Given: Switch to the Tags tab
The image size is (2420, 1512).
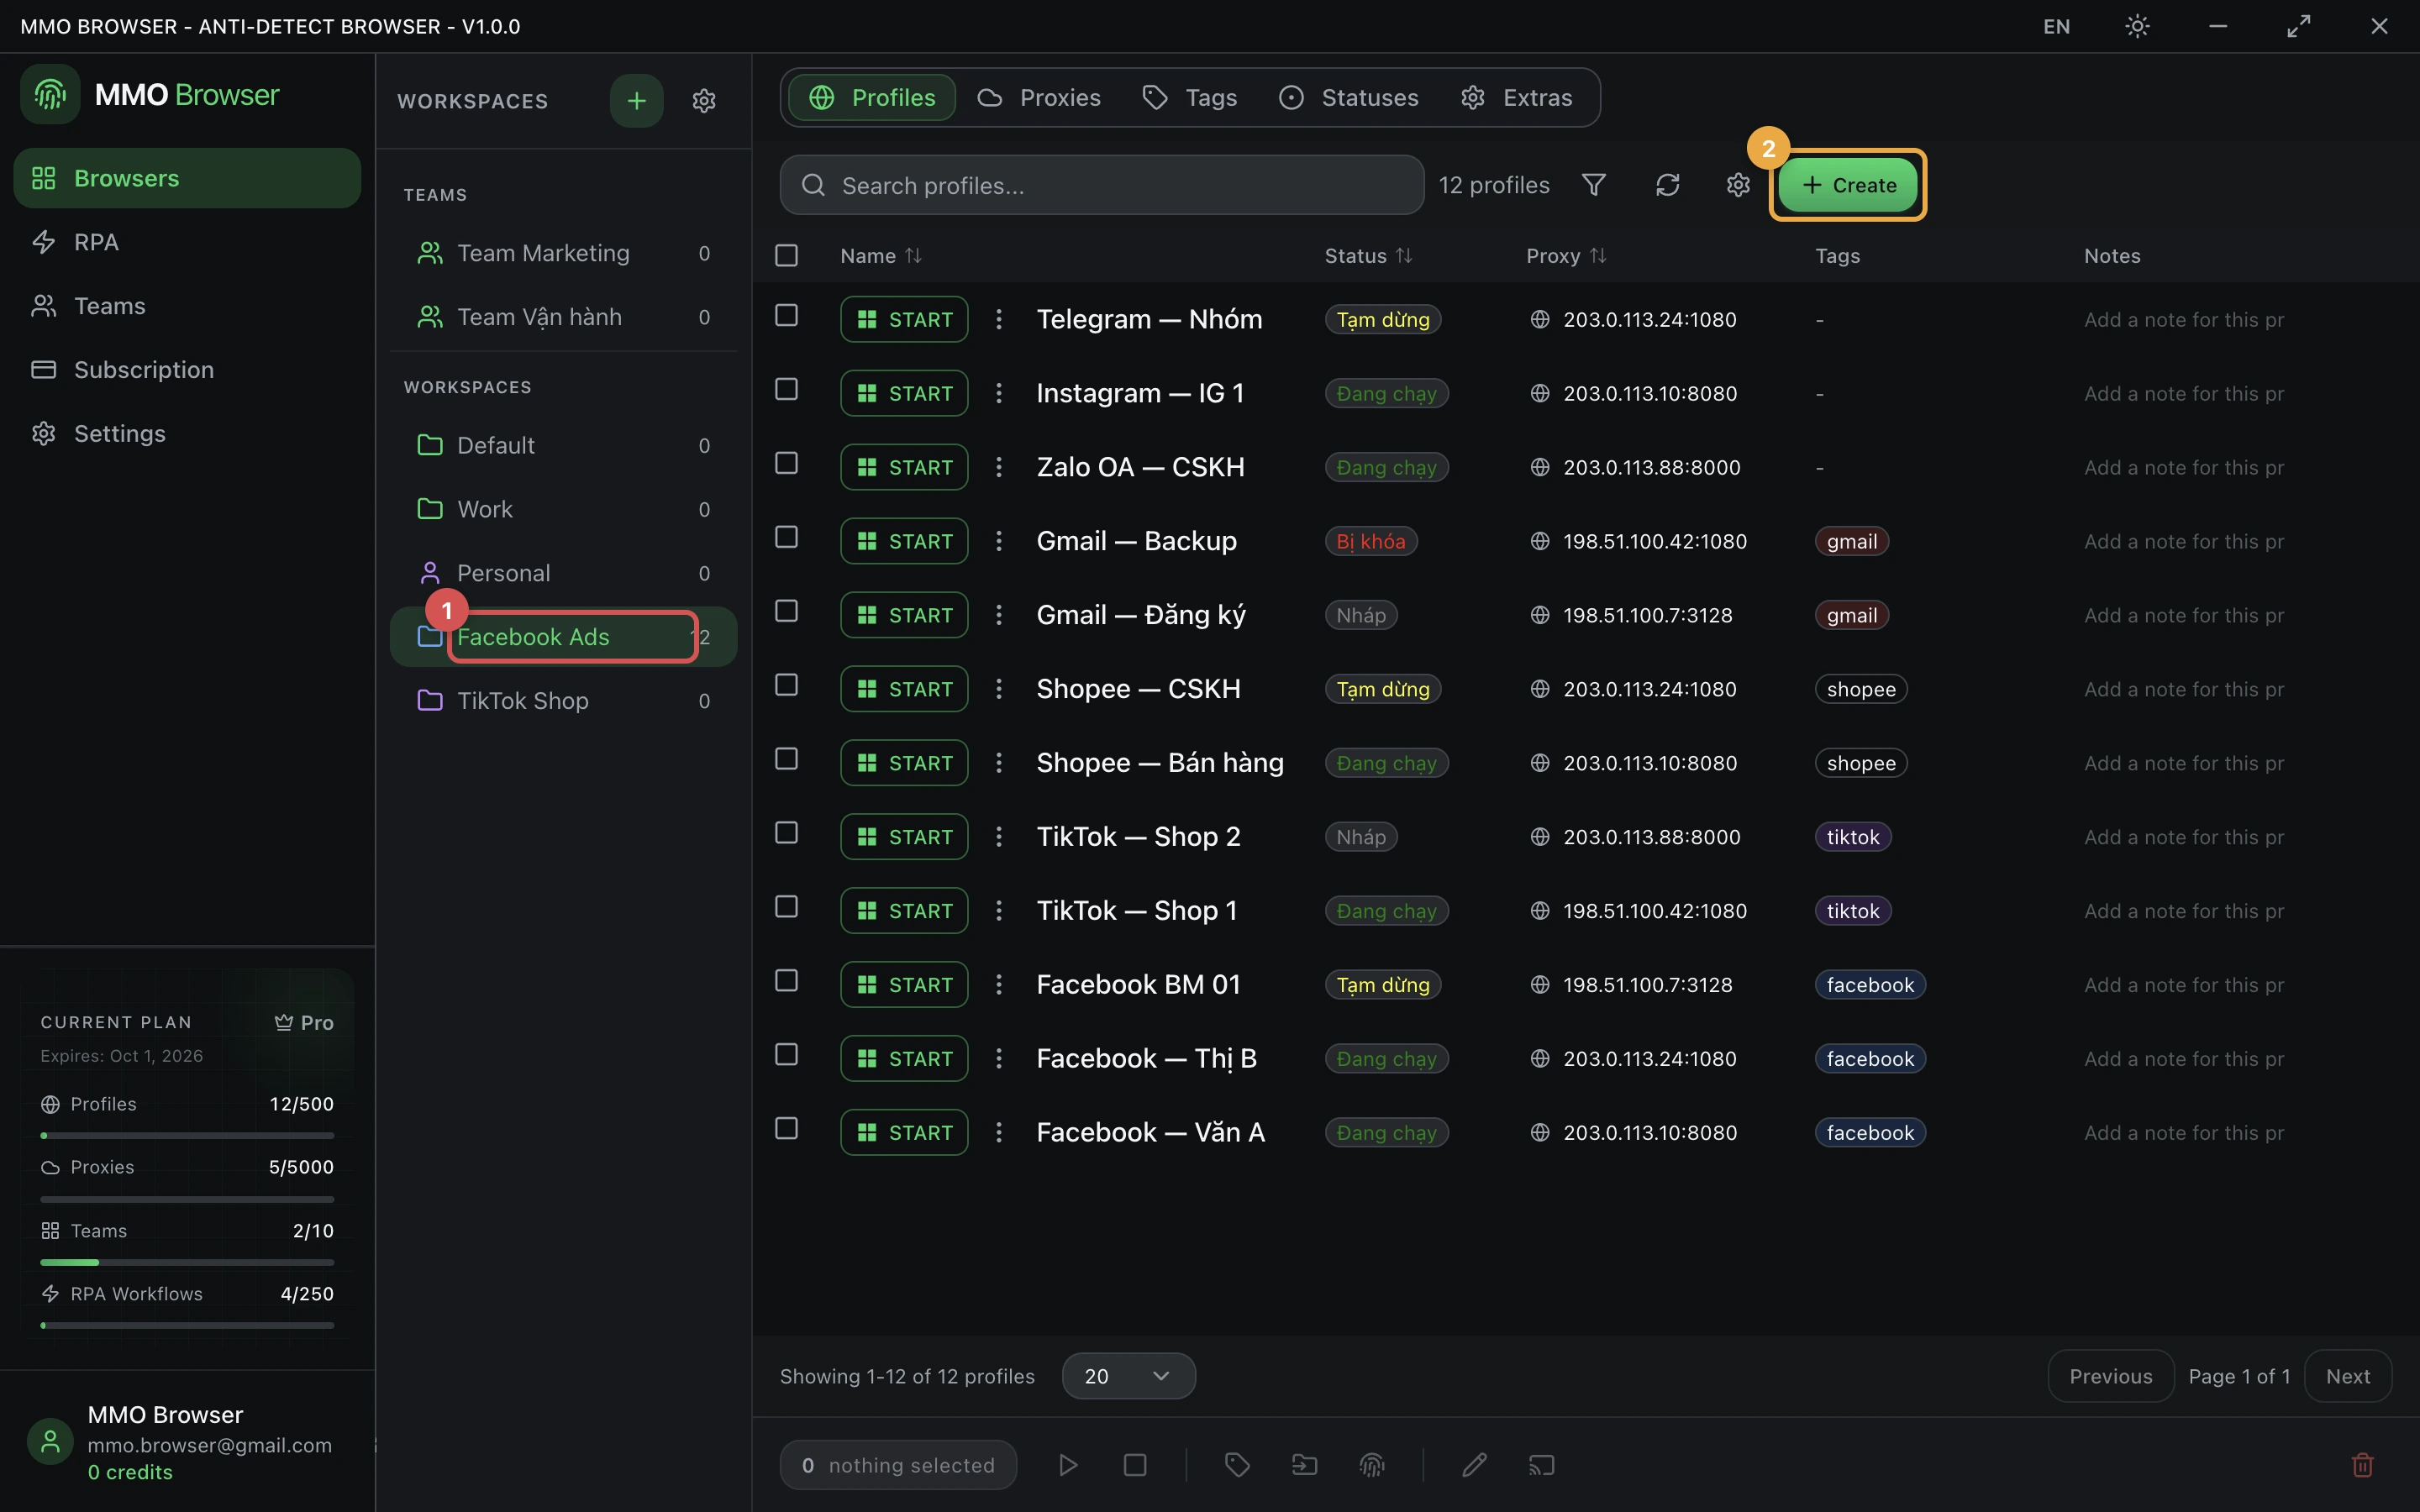Looking at the screenshot, I should point(1190,97).
